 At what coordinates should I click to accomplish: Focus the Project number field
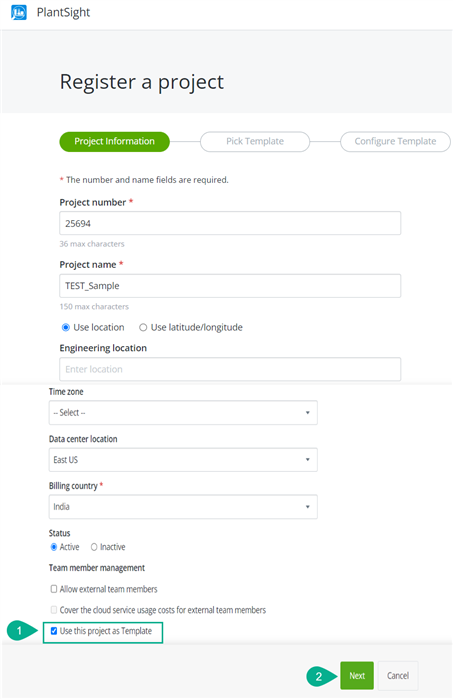click(x=230, y=223)
